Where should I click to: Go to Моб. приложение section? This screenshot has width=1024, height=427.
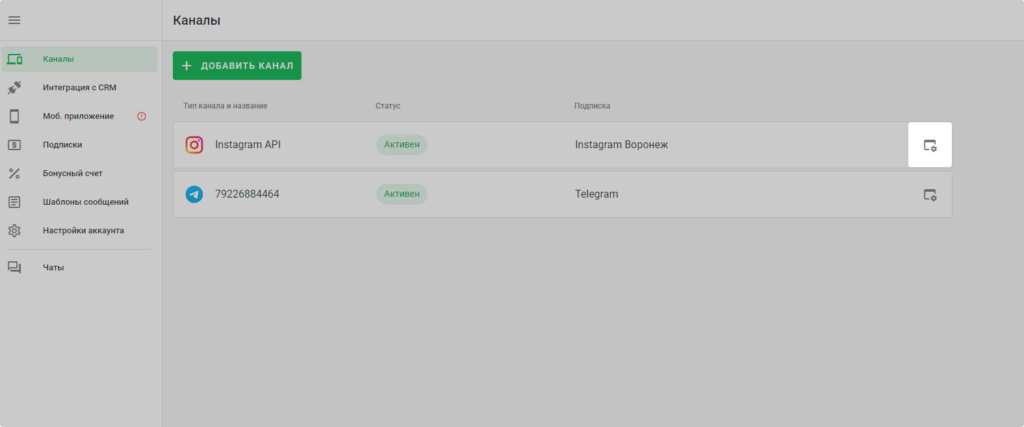(x=78, y=116)
